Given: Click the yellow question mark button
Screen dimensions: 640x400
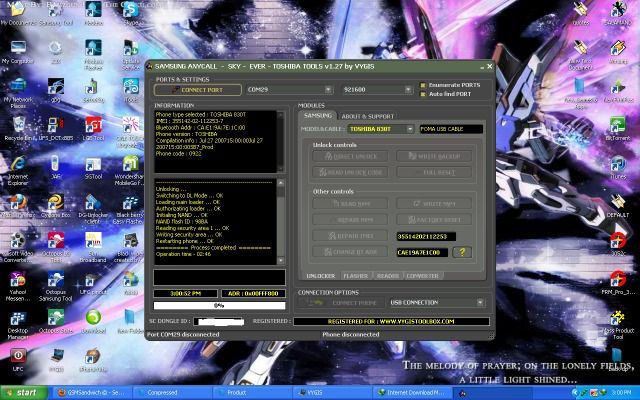Looking at the screenshot, I should [x=462, y=252].
